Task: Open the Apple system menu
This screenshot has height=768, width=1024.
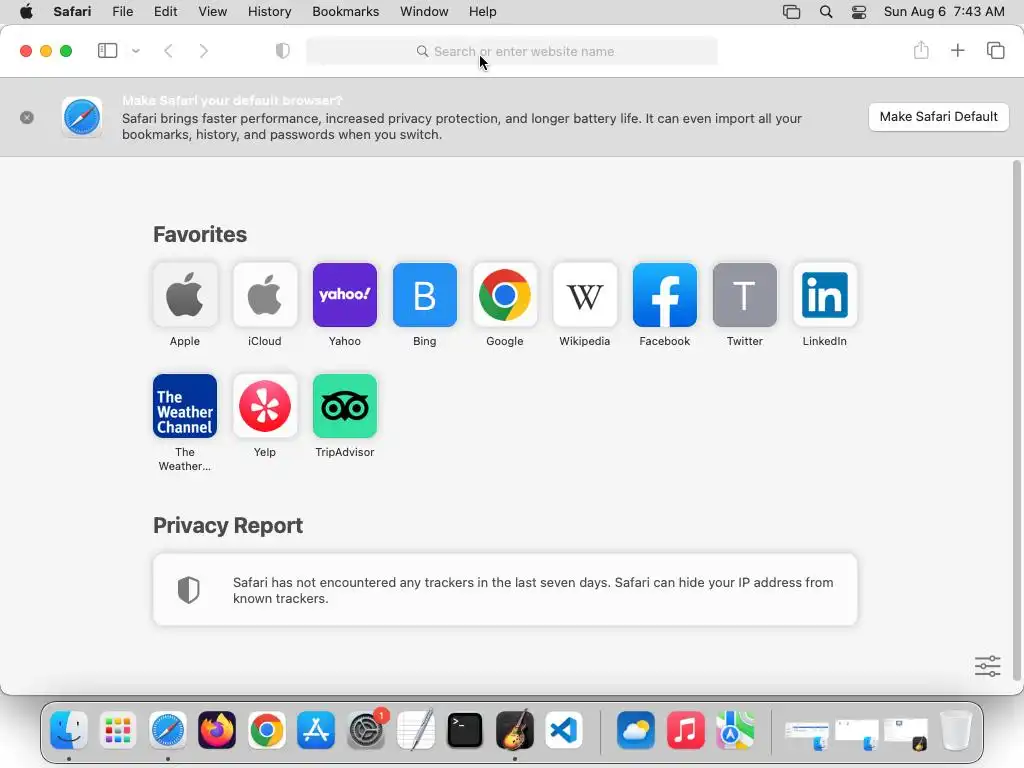Action: (x=26, y=12)
